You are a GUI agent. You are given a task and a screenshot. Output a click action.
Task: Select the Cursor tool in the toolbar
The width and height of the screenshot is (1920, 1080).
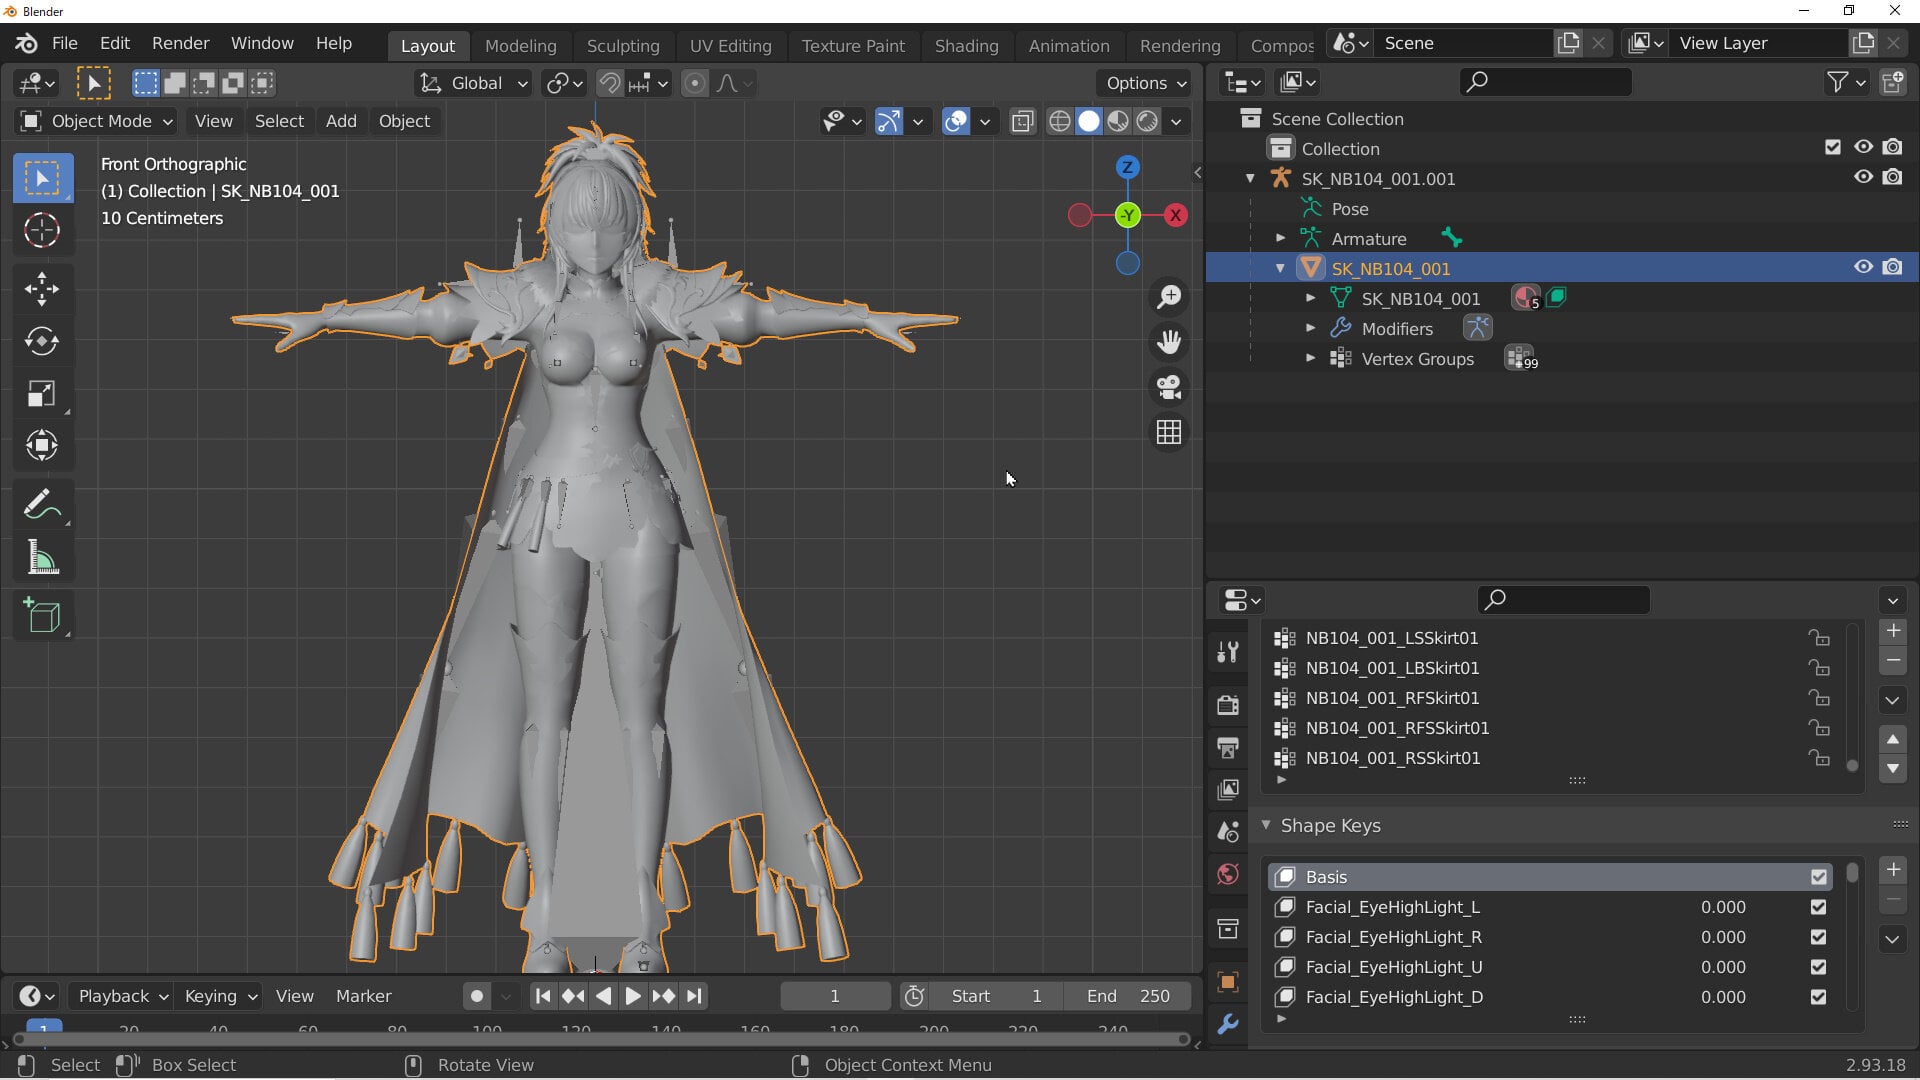[42, 230]
